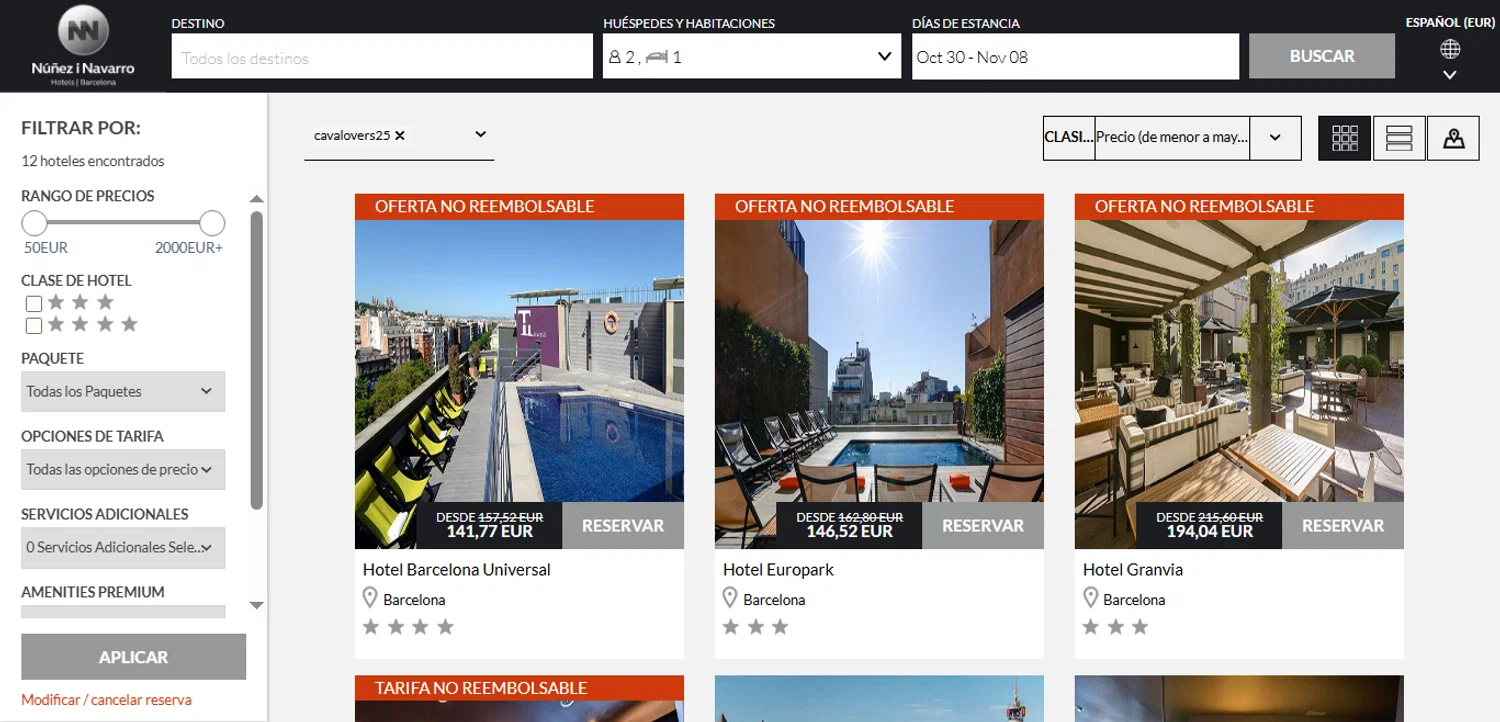1500x722 pixels.
Task: Click Barcelona under Hotel Europark
Action: (x=774, y=600)
